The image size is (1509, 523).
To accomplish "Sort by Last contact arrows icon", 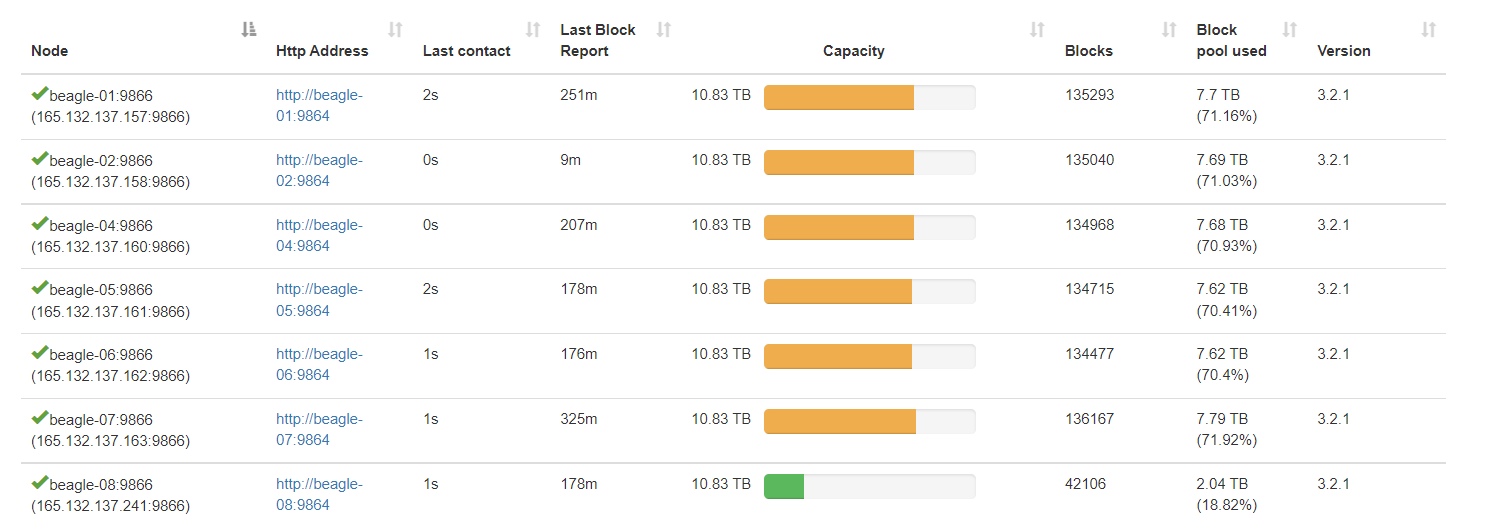I will click(533, 30).
